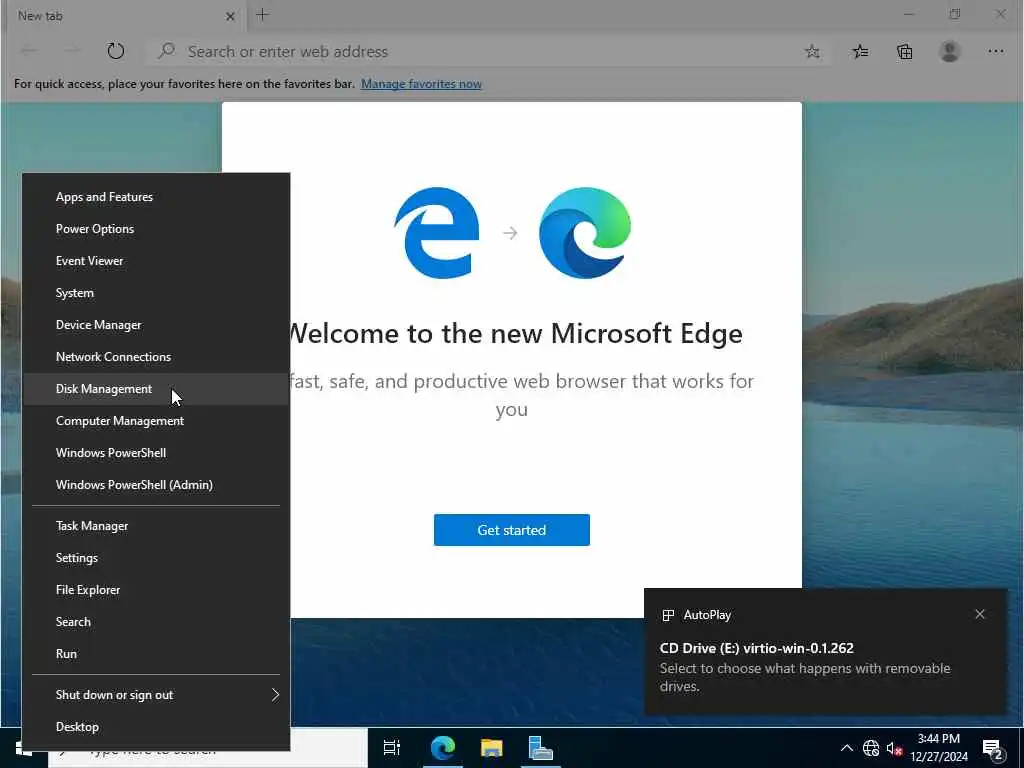Choose Search from the context menu

pyautogui.click(x=157, y=622)
